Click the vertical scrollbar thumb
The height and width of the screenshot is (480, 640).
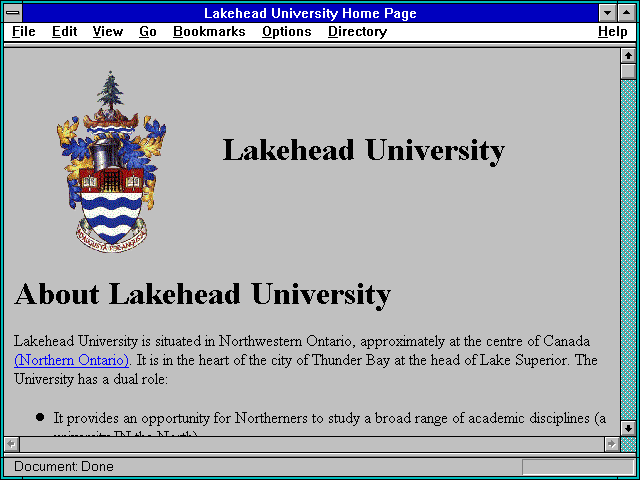pos(628,71)
